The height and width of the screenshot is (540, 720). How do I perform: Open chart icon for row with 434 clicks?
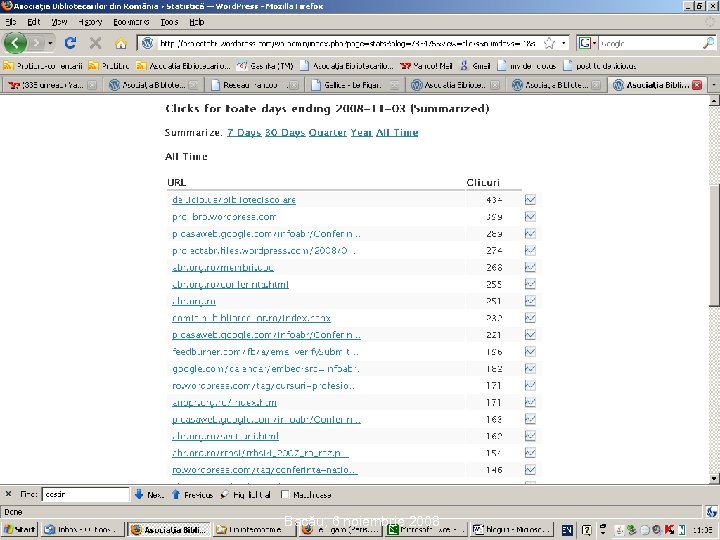click(x=530, y=200)
